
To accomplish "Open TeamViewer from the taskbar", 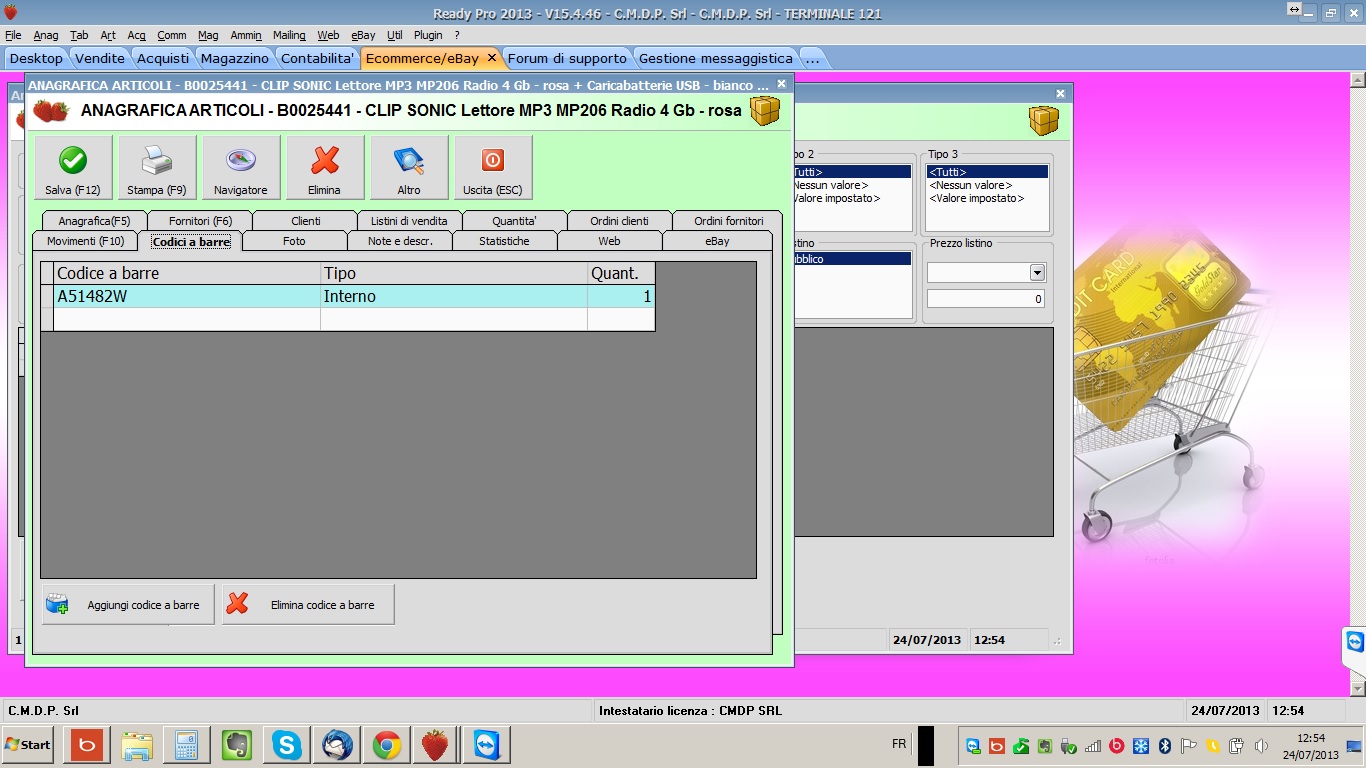I will pos(487,745).
